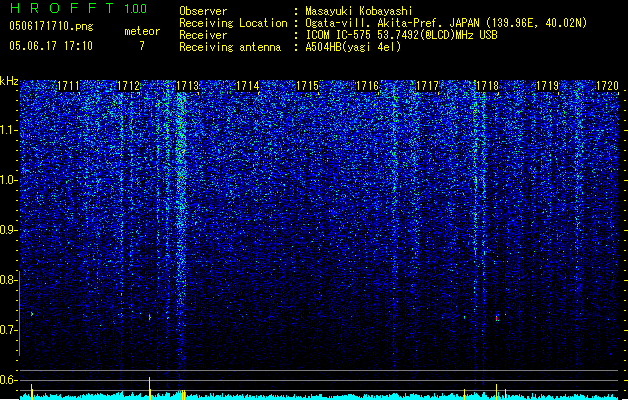629x400 pixels.
Task: Click the kHz axis unit label
Action: click(9, 81)
